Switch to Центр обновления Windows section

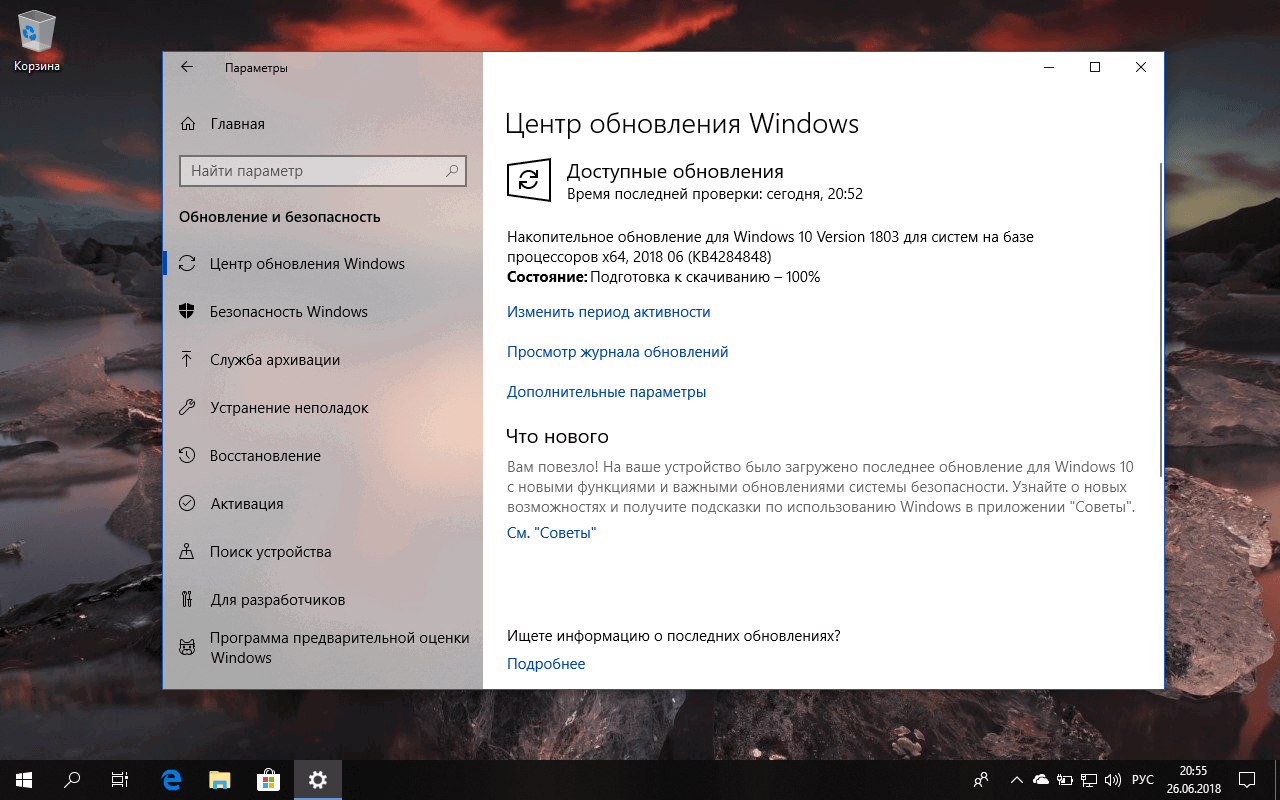[x=307, y=263]
